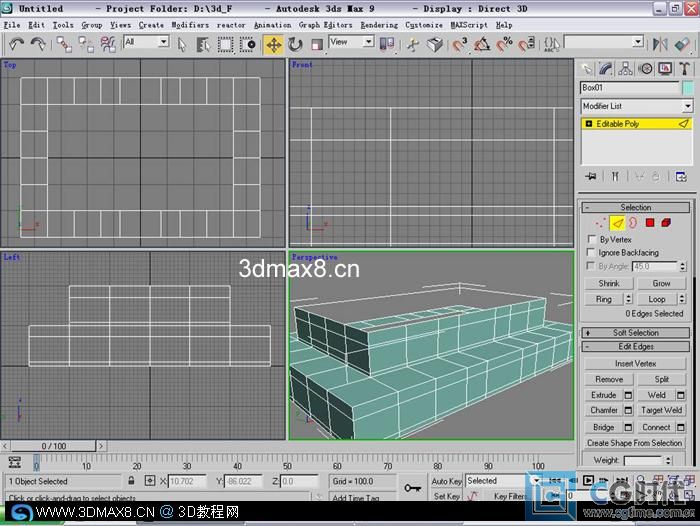Select the Select and Link tool

[x=64, y=44]
